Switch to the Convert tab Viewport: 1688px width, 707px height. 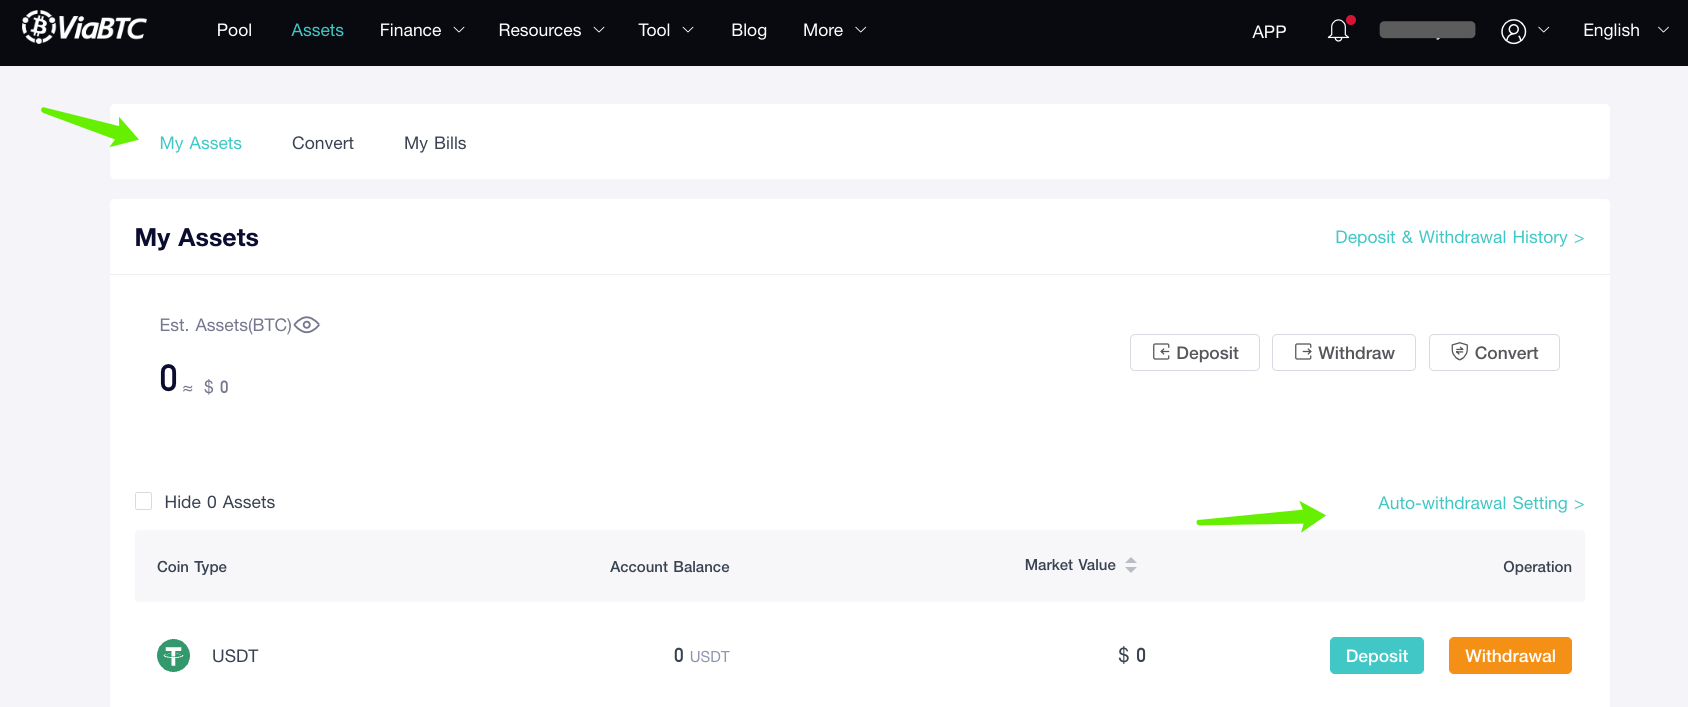(x=323, y=143)
